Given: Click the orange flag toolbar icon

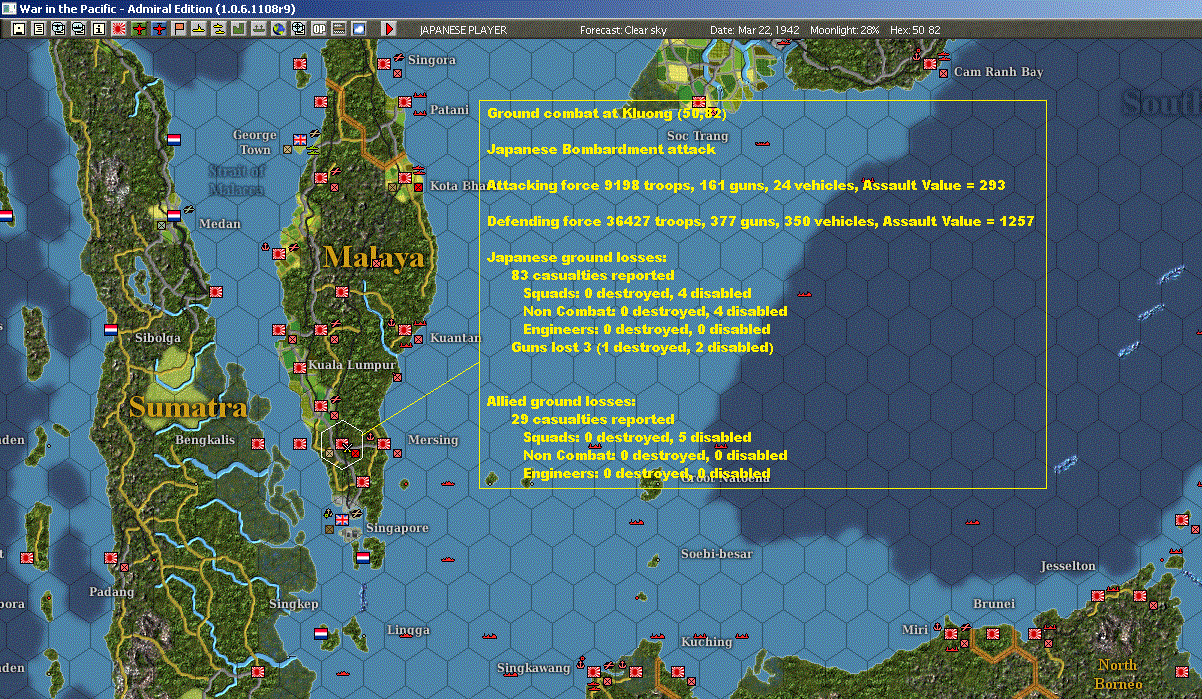Looking at the screenshot, I should (180, 29).
